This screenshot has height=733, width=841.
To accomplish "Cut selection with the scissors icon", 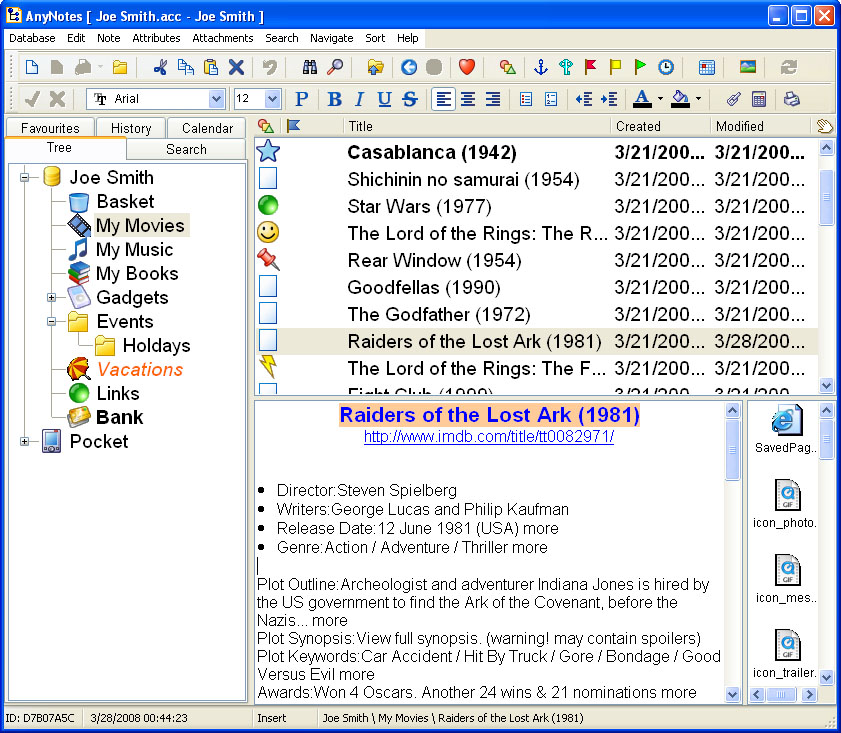I will [x=160, y=67].
